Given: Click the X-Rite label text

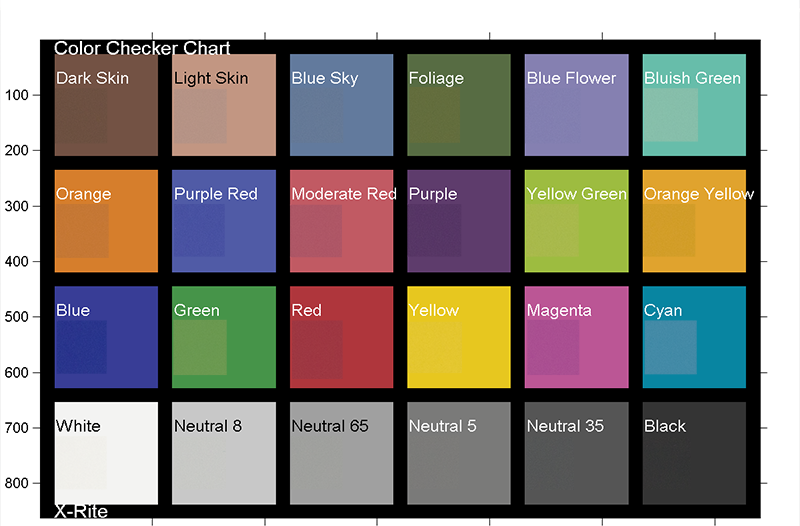Looking at the screenshot, I should (81, 511).
